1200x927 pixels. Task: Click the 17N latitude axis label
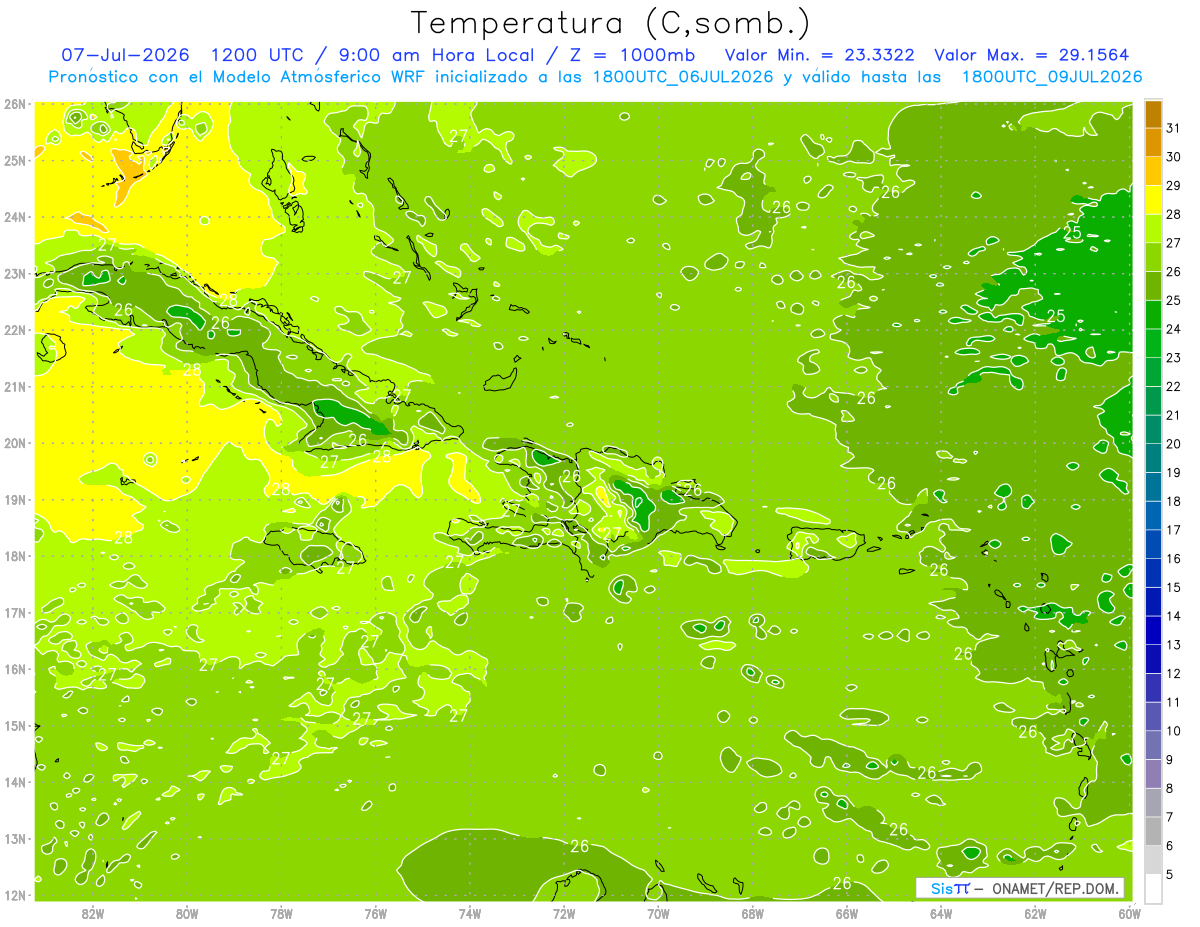[15, 612]
